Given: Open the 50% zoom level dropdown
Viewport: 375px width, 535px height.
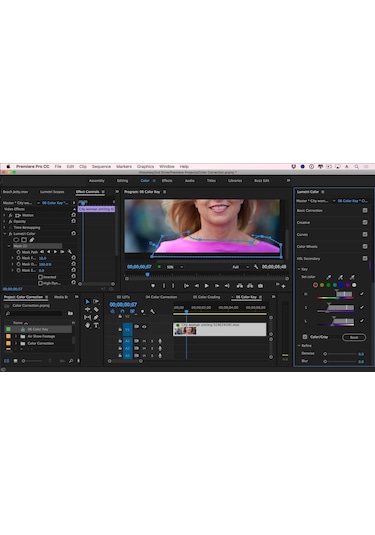Looking at the screenshot, I should (x=175, y=267).
